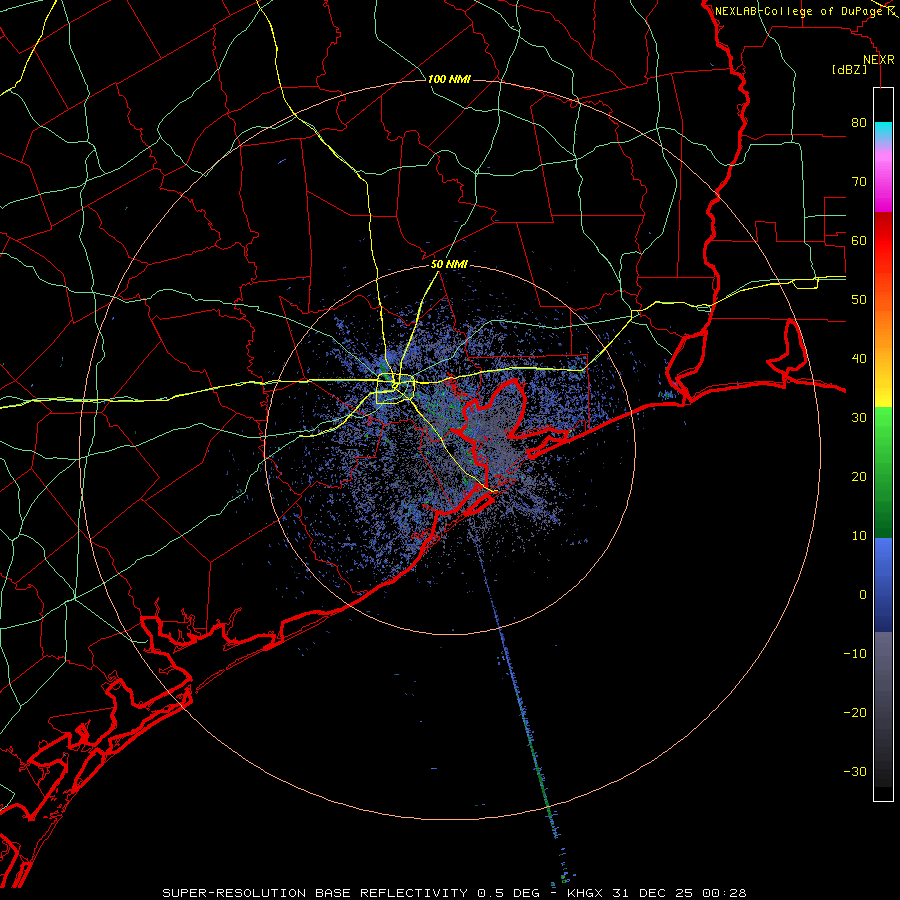Image resolution: width=900 pixels, height=900 pixels.
Task: Click the yellow Houston loop highway outline
Action: pyautogui.click(x=395, y=389)
